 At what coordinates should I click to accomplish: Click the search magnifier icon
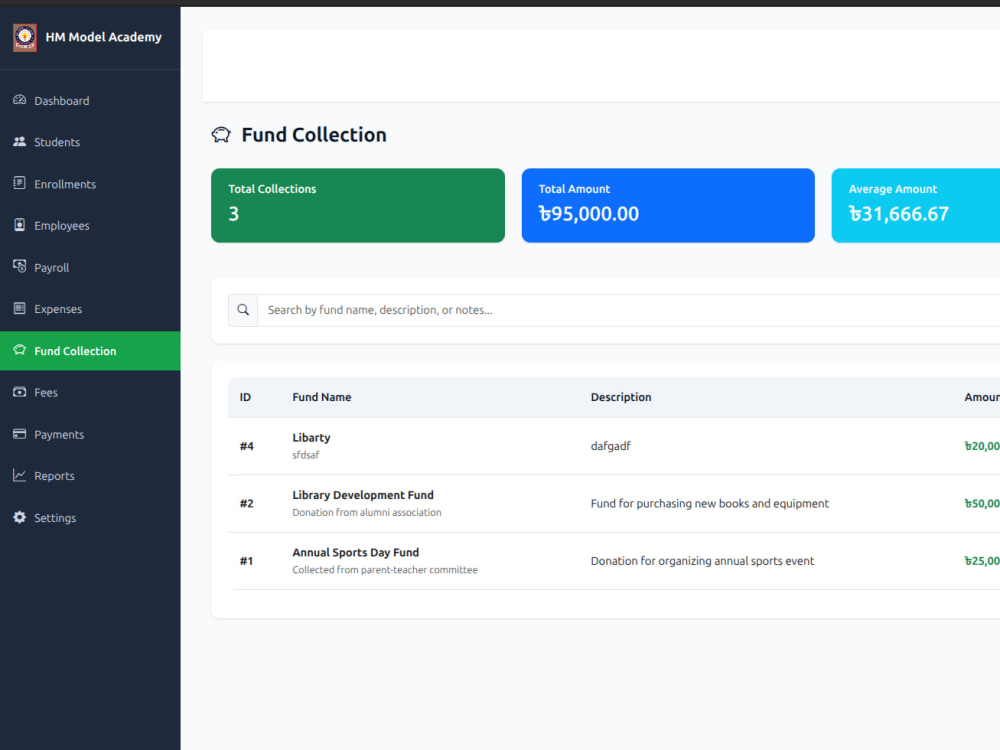pos(243,310)
